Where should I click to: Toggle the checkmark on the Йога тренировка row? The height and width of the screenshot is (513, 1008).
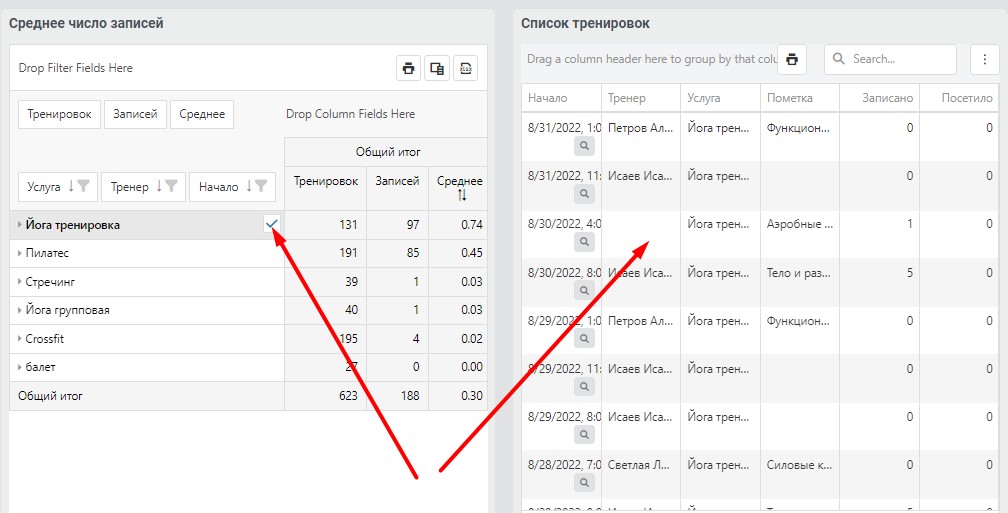pos(272,224)
